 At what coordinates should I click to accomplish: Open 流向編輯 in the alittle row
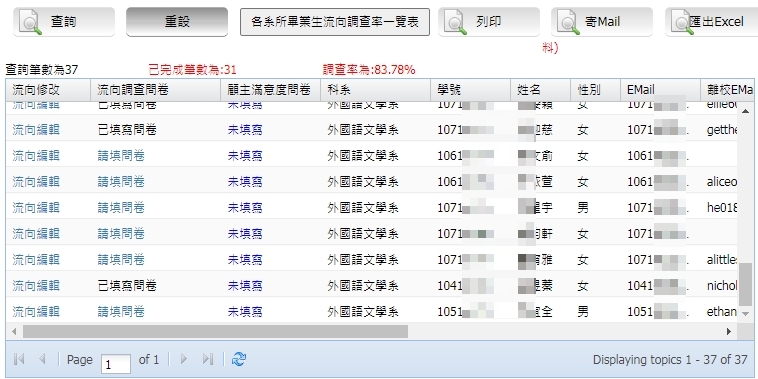click(36, 260)
